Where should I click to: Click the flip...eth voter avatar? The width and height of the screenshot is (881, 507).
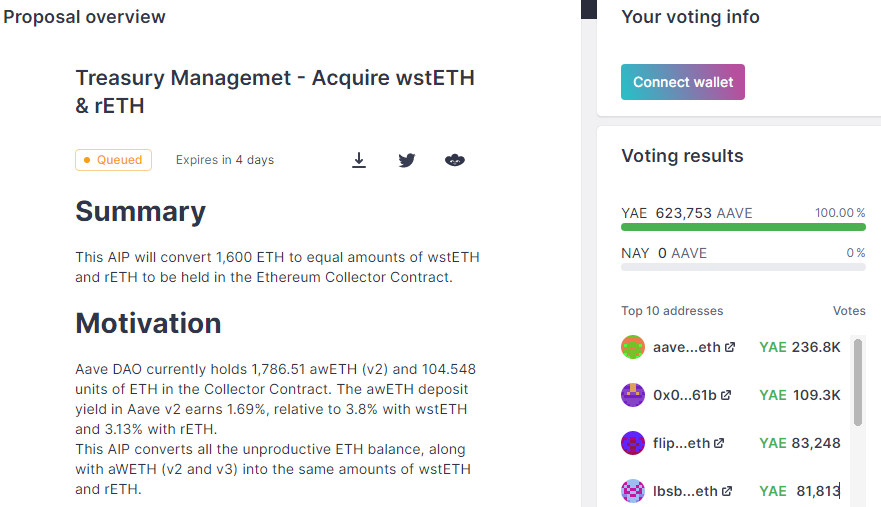coord(633,443)
